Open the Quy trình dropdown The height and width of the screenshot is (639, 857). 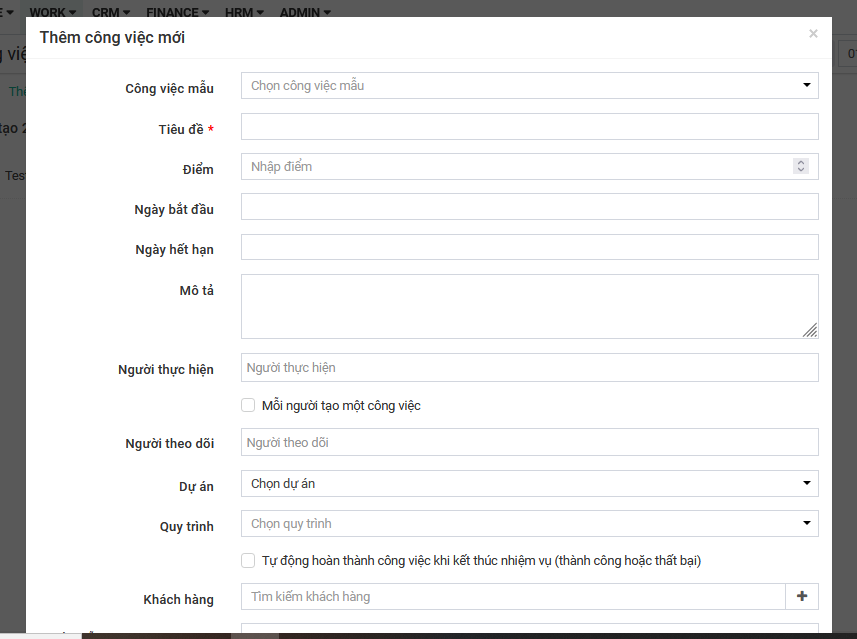[529, 524]
